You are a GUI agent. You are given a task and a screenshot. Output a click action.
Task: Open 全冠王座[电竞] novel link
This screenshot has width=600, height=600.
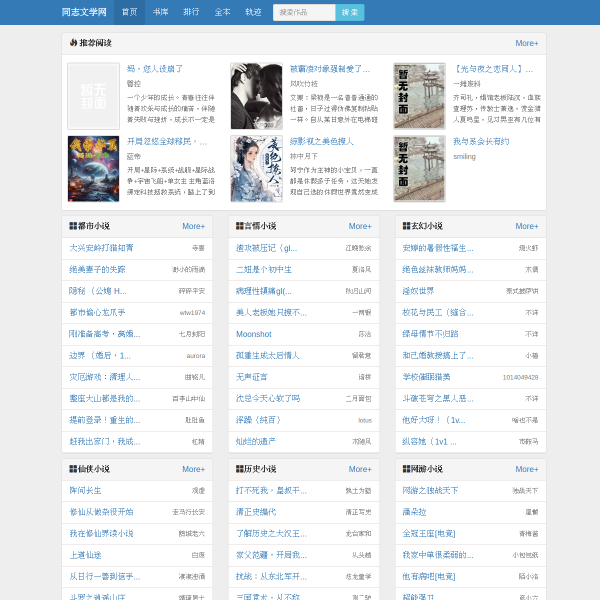click(429, 533)
